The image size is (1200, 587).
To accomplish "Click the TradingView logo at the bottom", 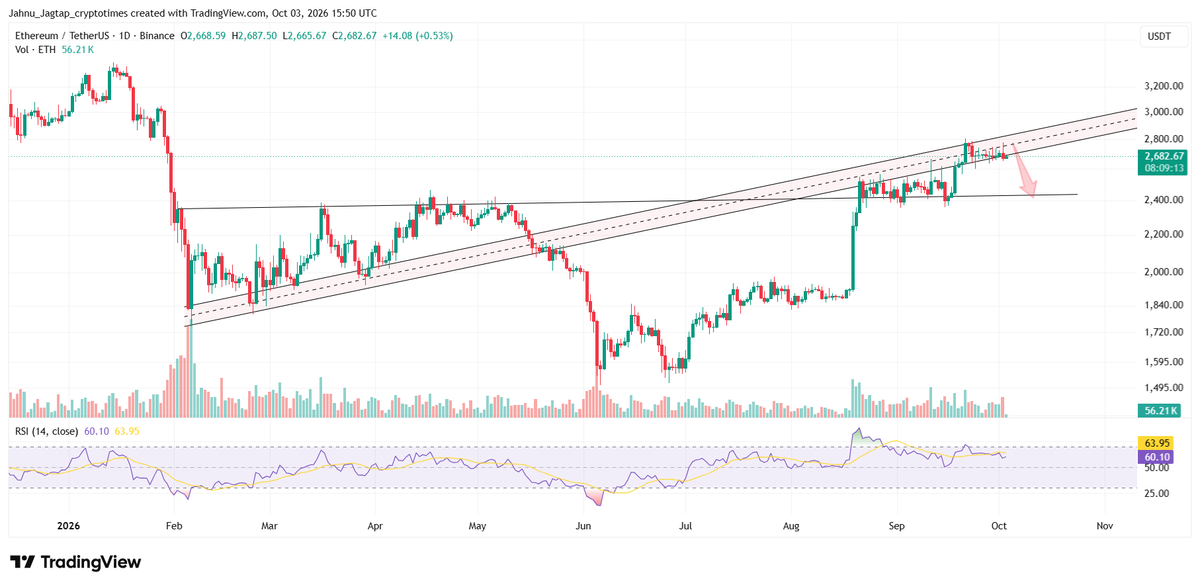I will coord(75,562).
